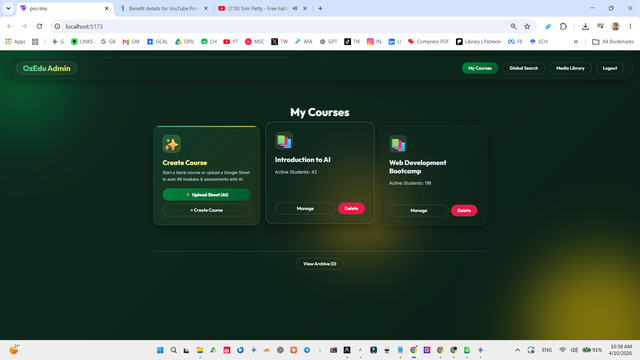Open the GCAL bookmark

coord(158,42)
